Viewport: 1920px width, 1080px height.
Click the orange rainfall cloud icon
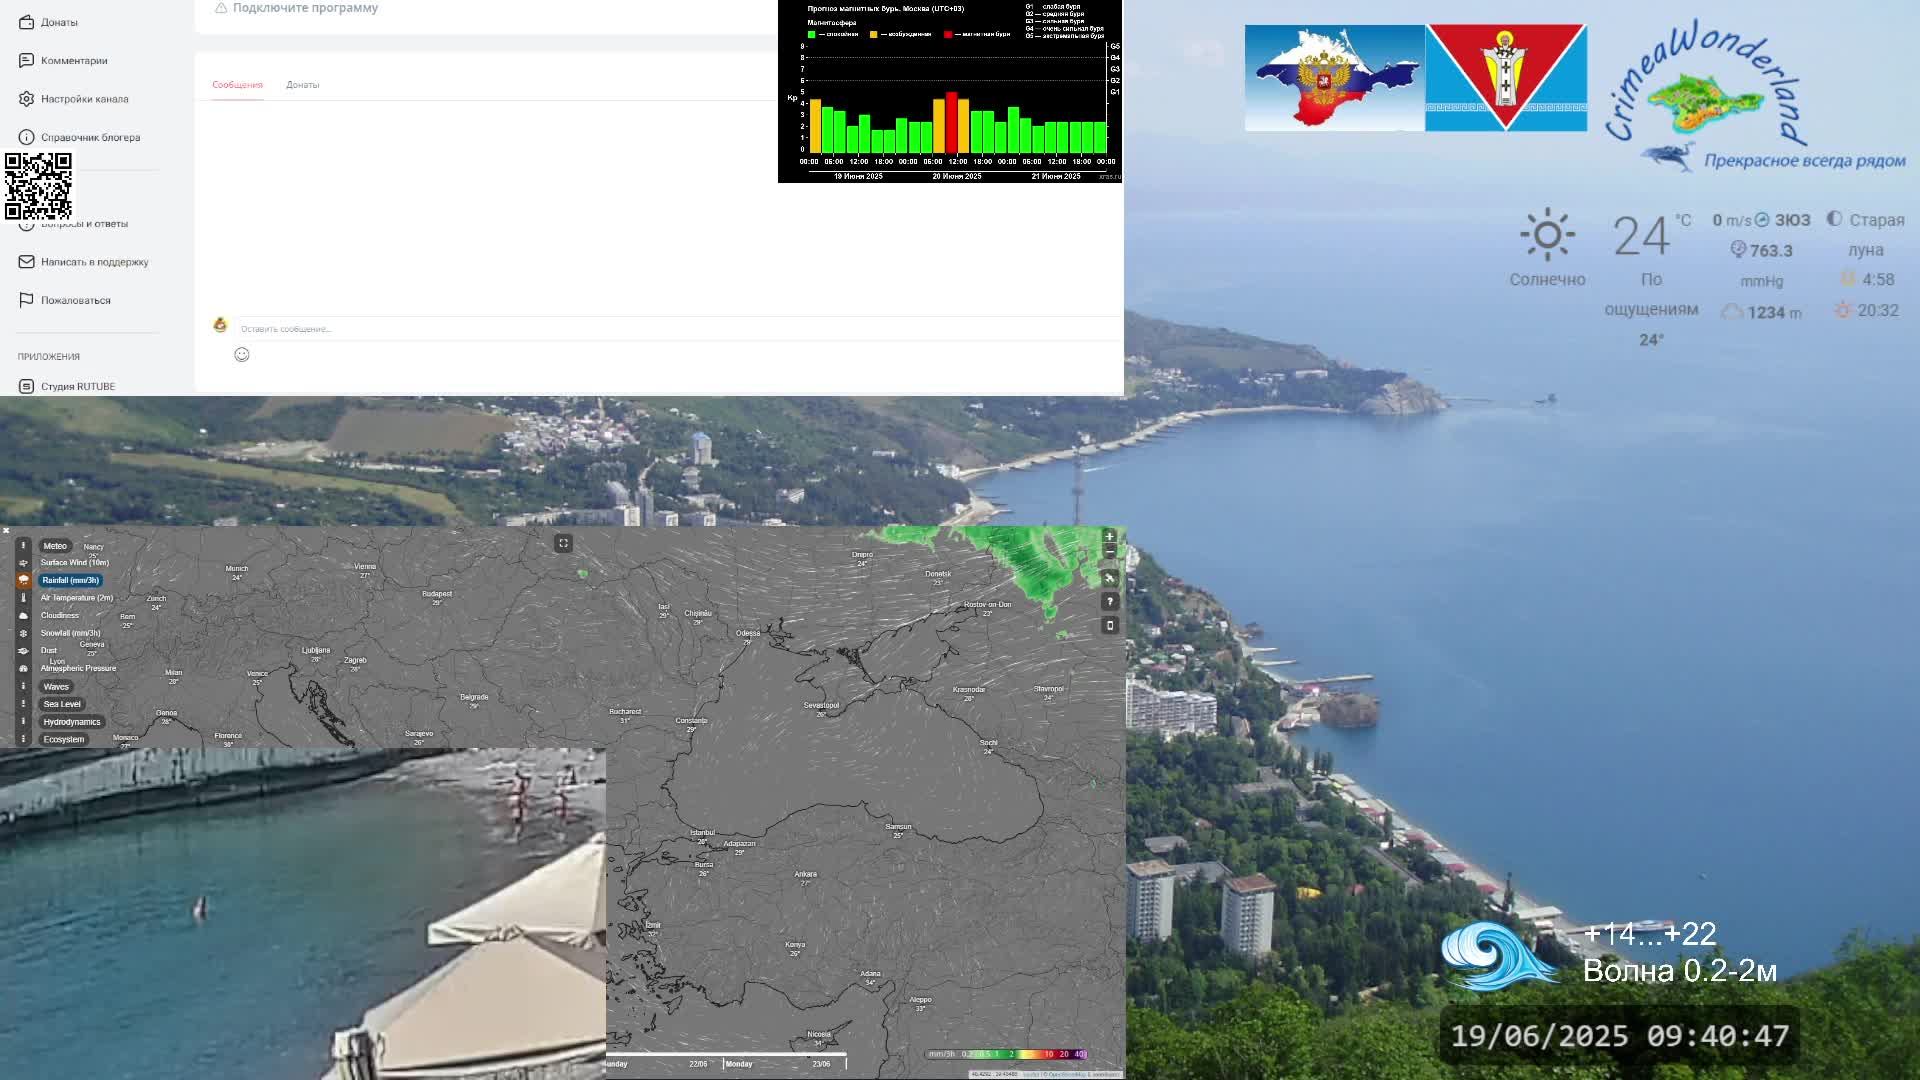coord(23,580)
